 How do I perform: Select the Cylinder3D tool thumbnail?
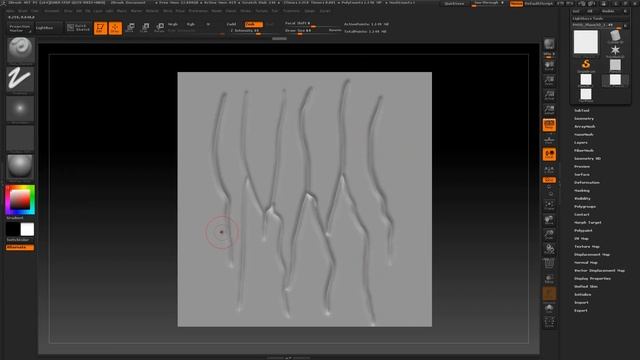pyautogui.click(x=615, y=37)
